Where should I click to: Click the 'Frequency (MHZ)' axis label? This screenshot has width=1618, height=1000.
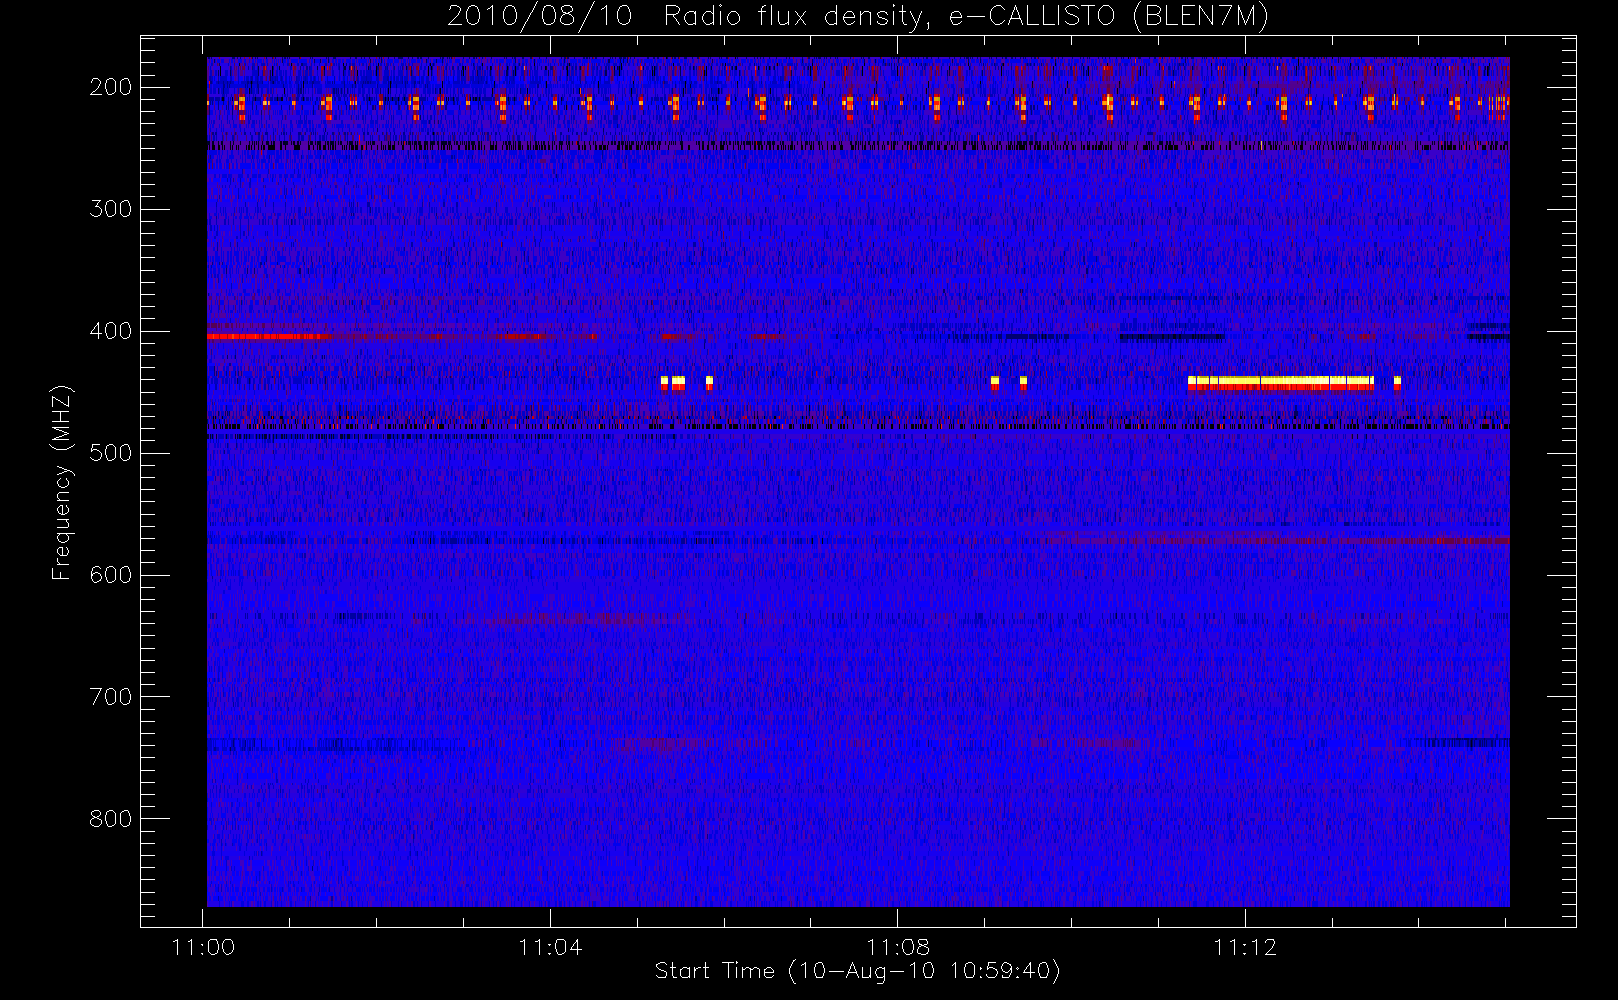pos(62,482)
